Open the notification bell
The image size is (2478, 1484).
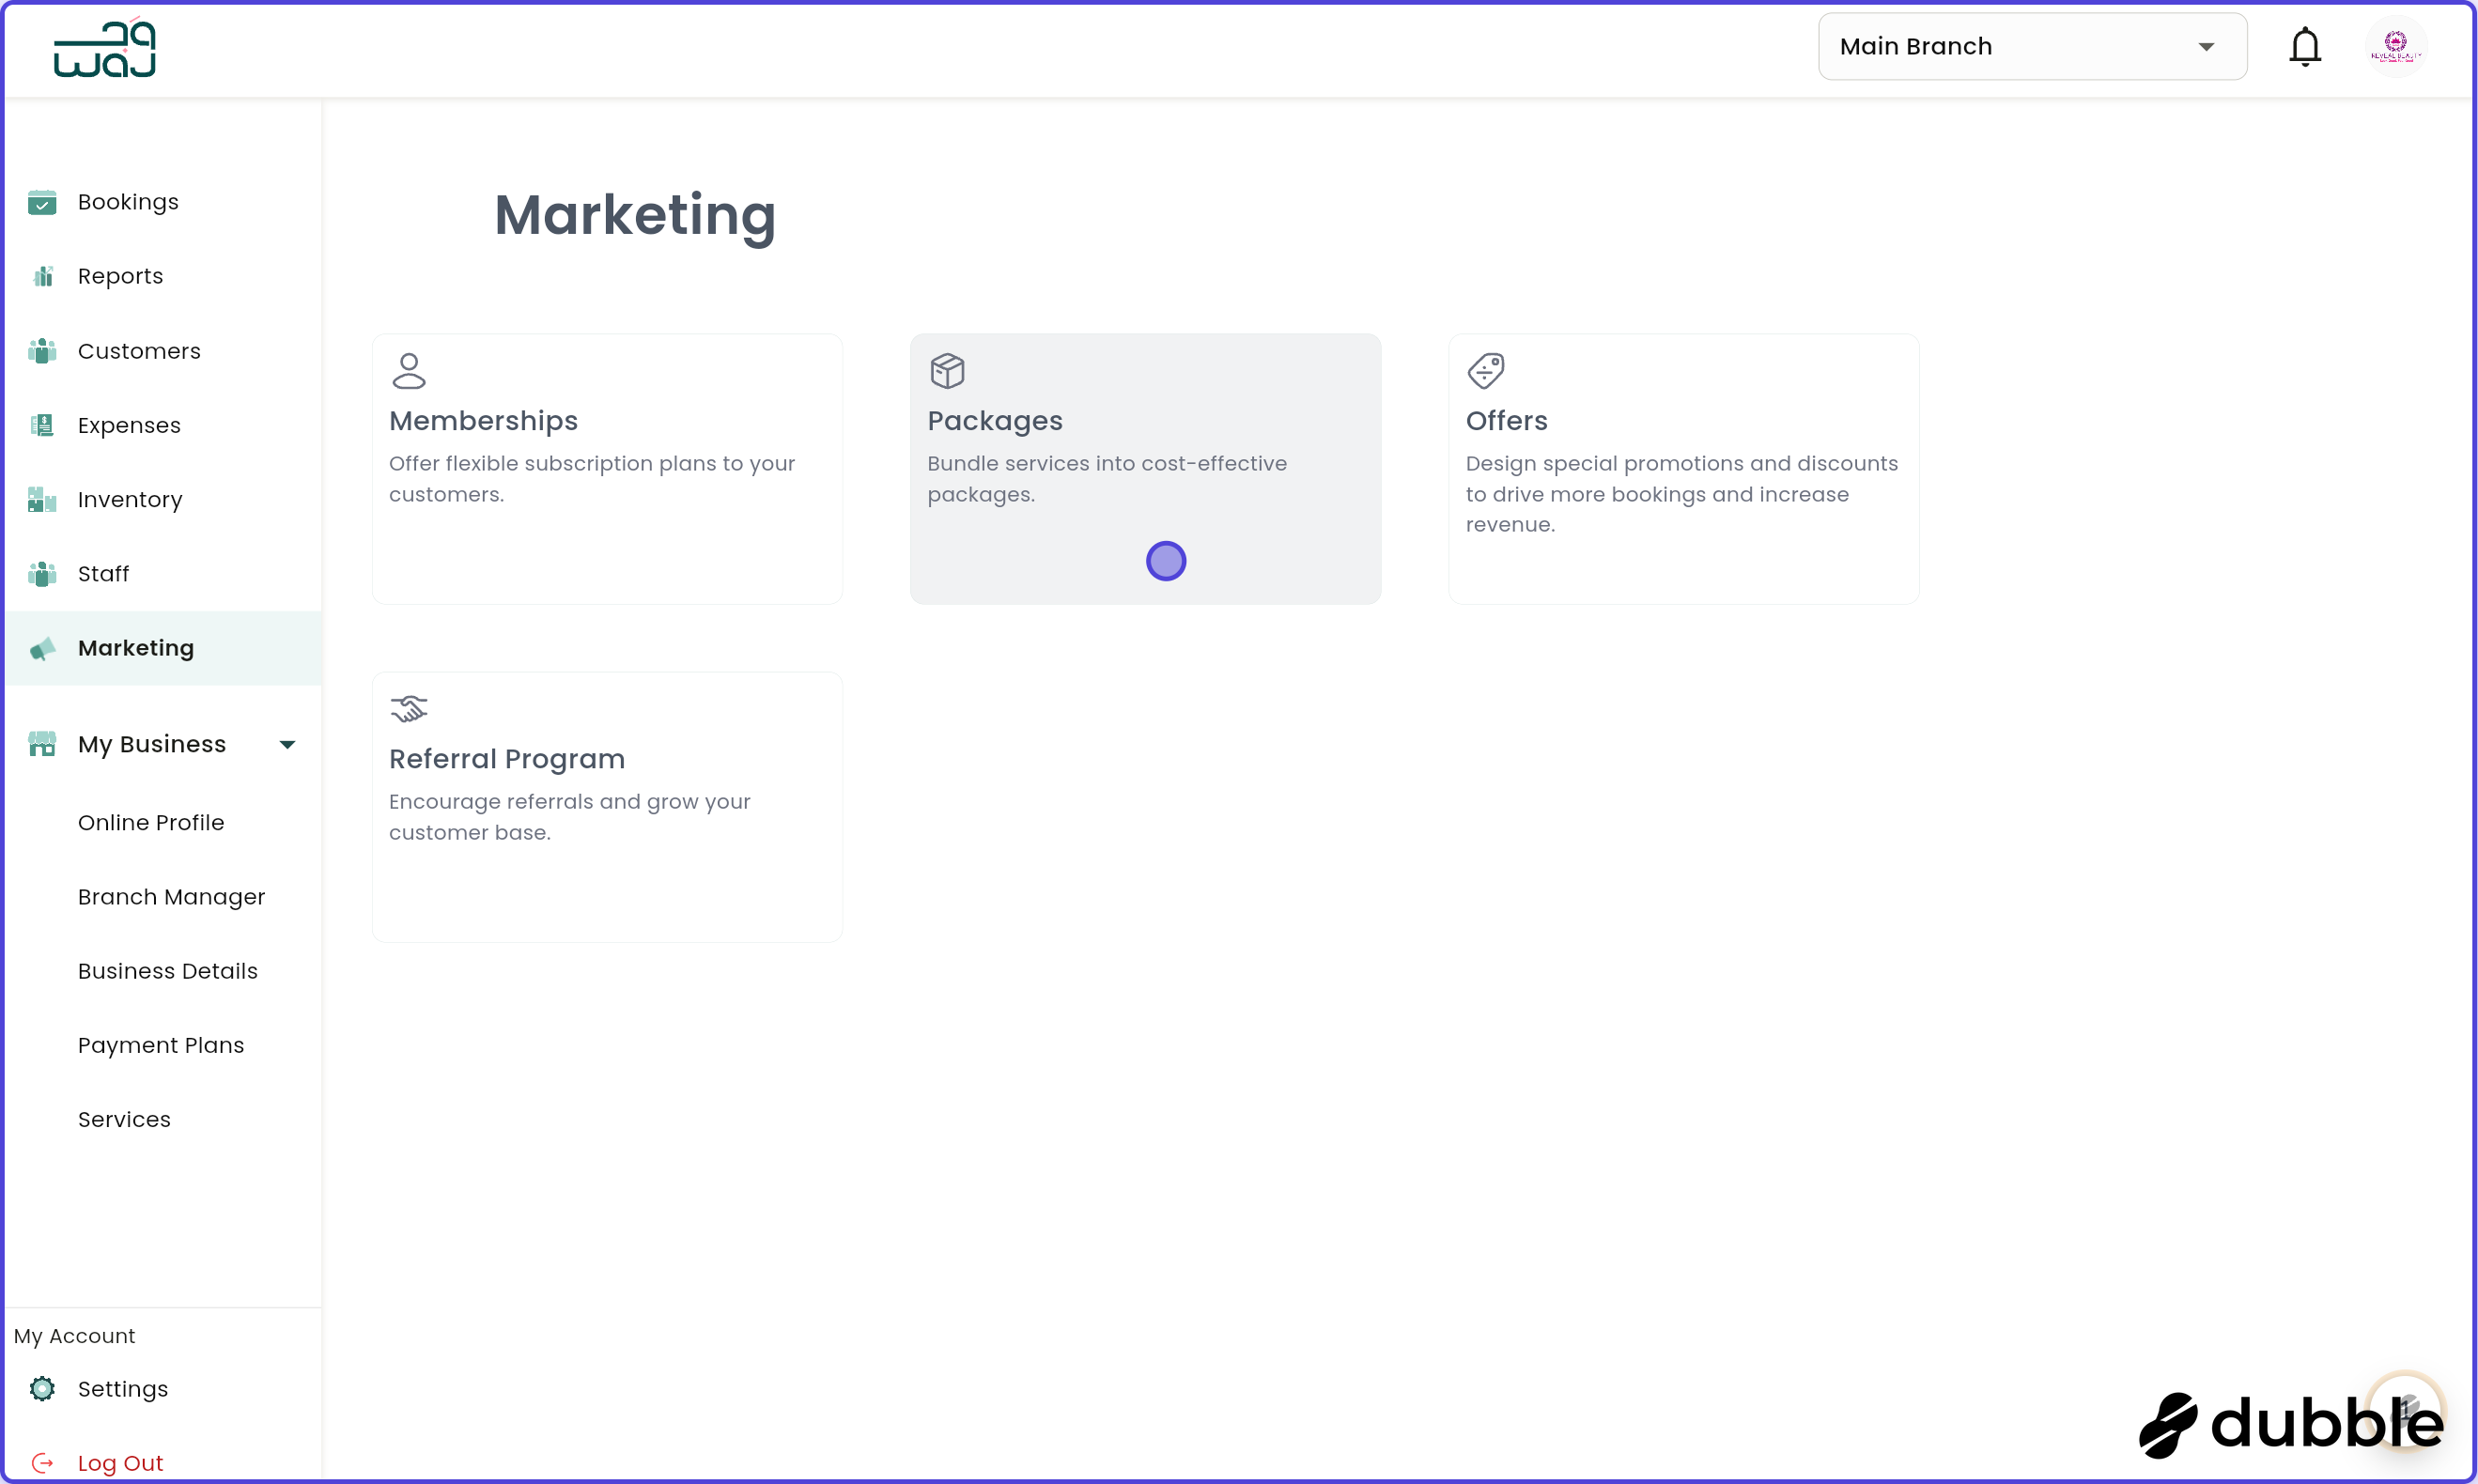(2305, 46)
